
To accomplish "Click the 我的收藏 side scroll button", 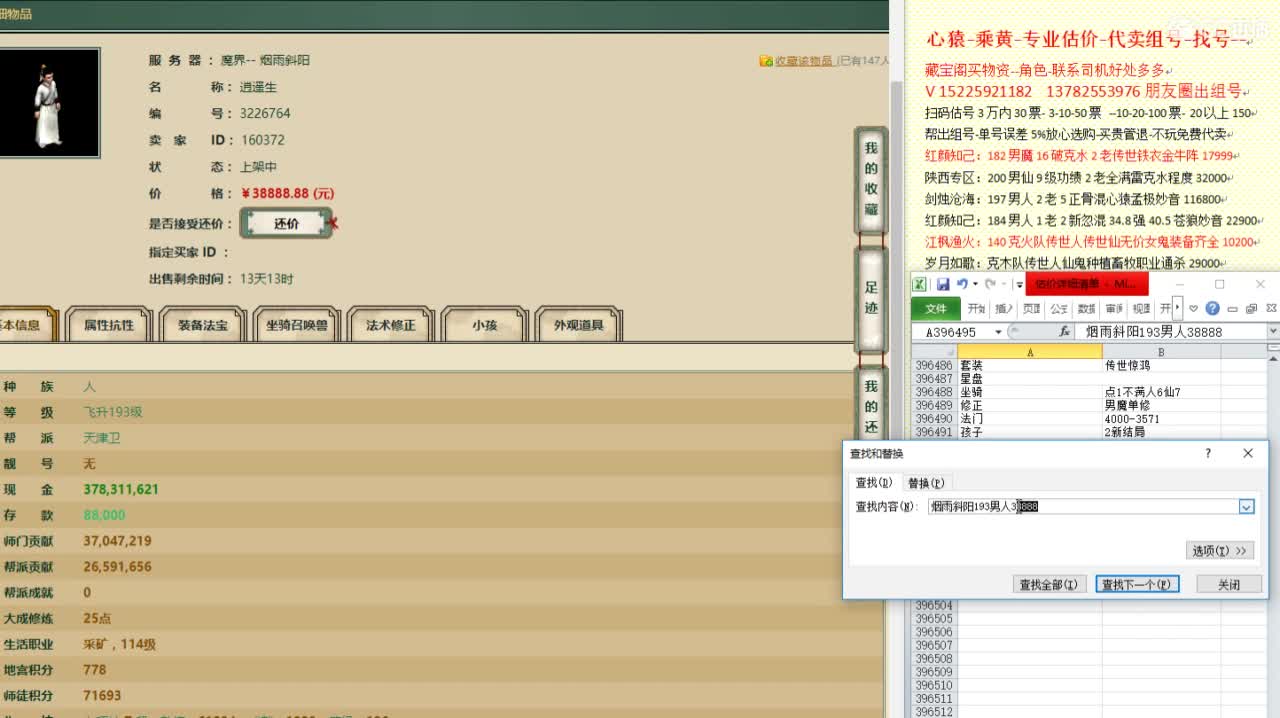I will tap(871, 180).
